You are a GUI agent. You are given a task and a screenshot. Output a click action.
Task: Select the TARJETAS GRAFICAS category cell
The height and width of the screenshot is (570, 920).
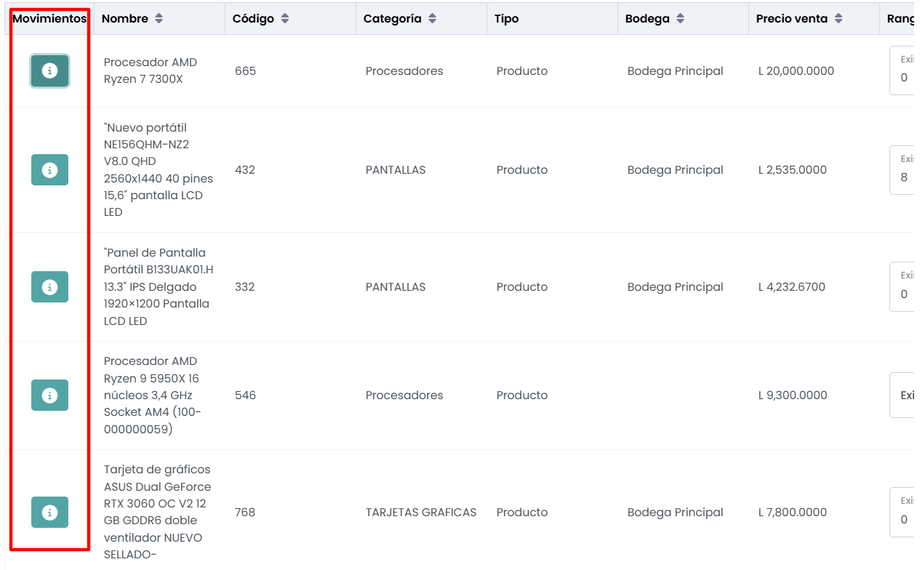[x=421, y=512]
